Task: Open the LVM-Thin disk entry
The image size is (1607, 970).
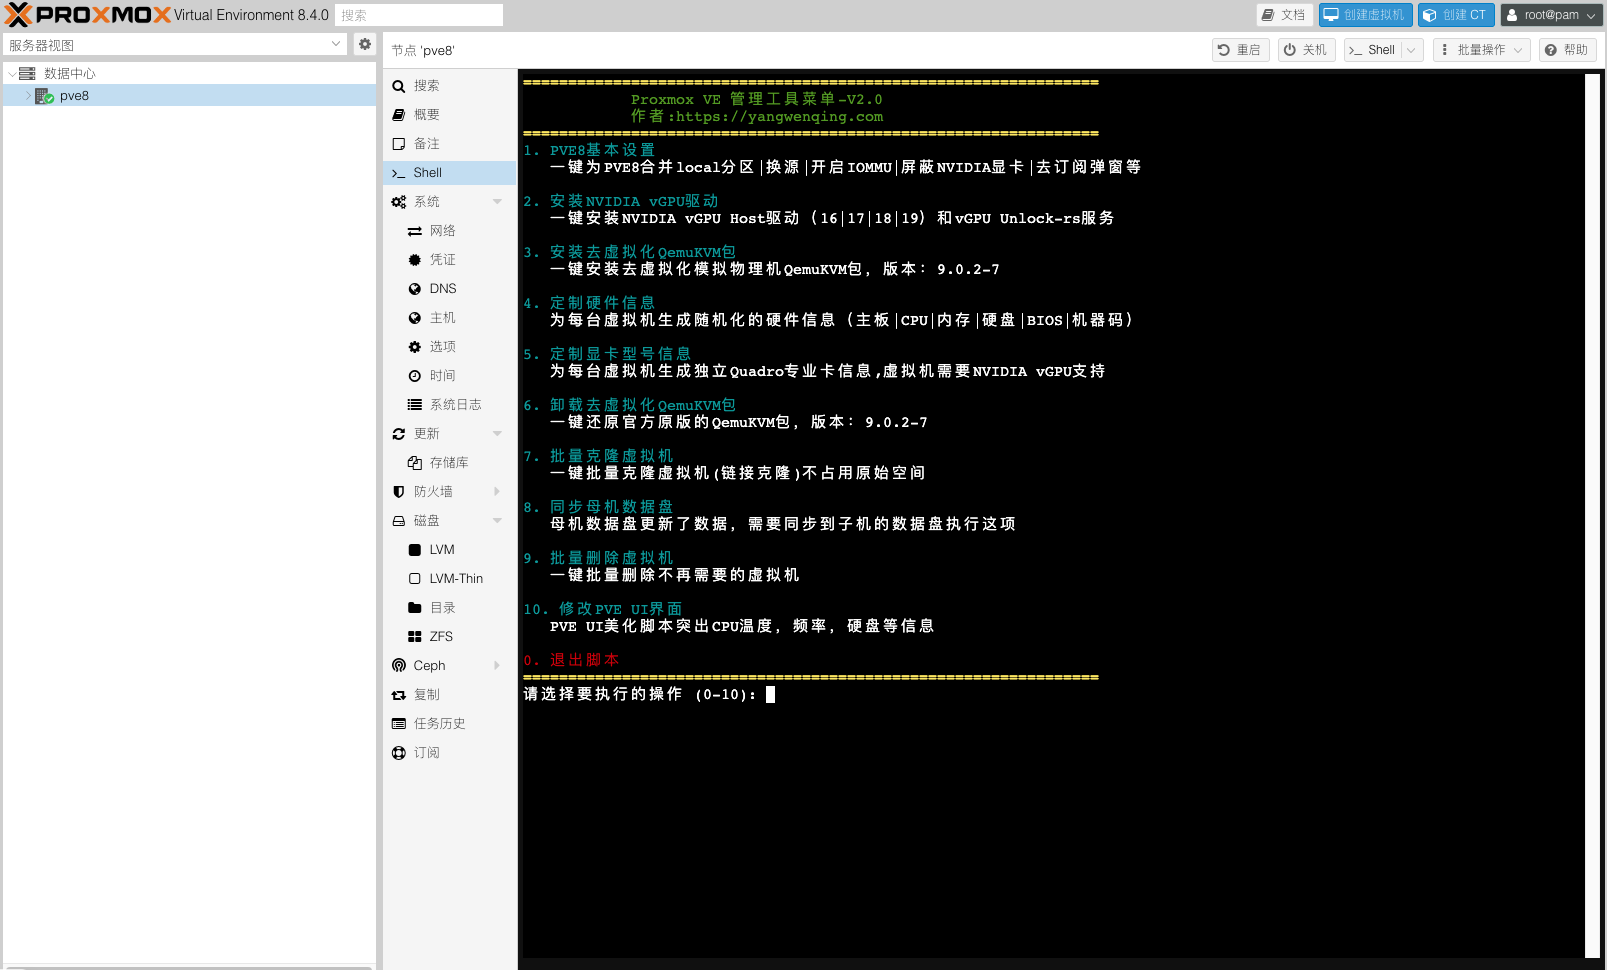Action: pos(455,579)
